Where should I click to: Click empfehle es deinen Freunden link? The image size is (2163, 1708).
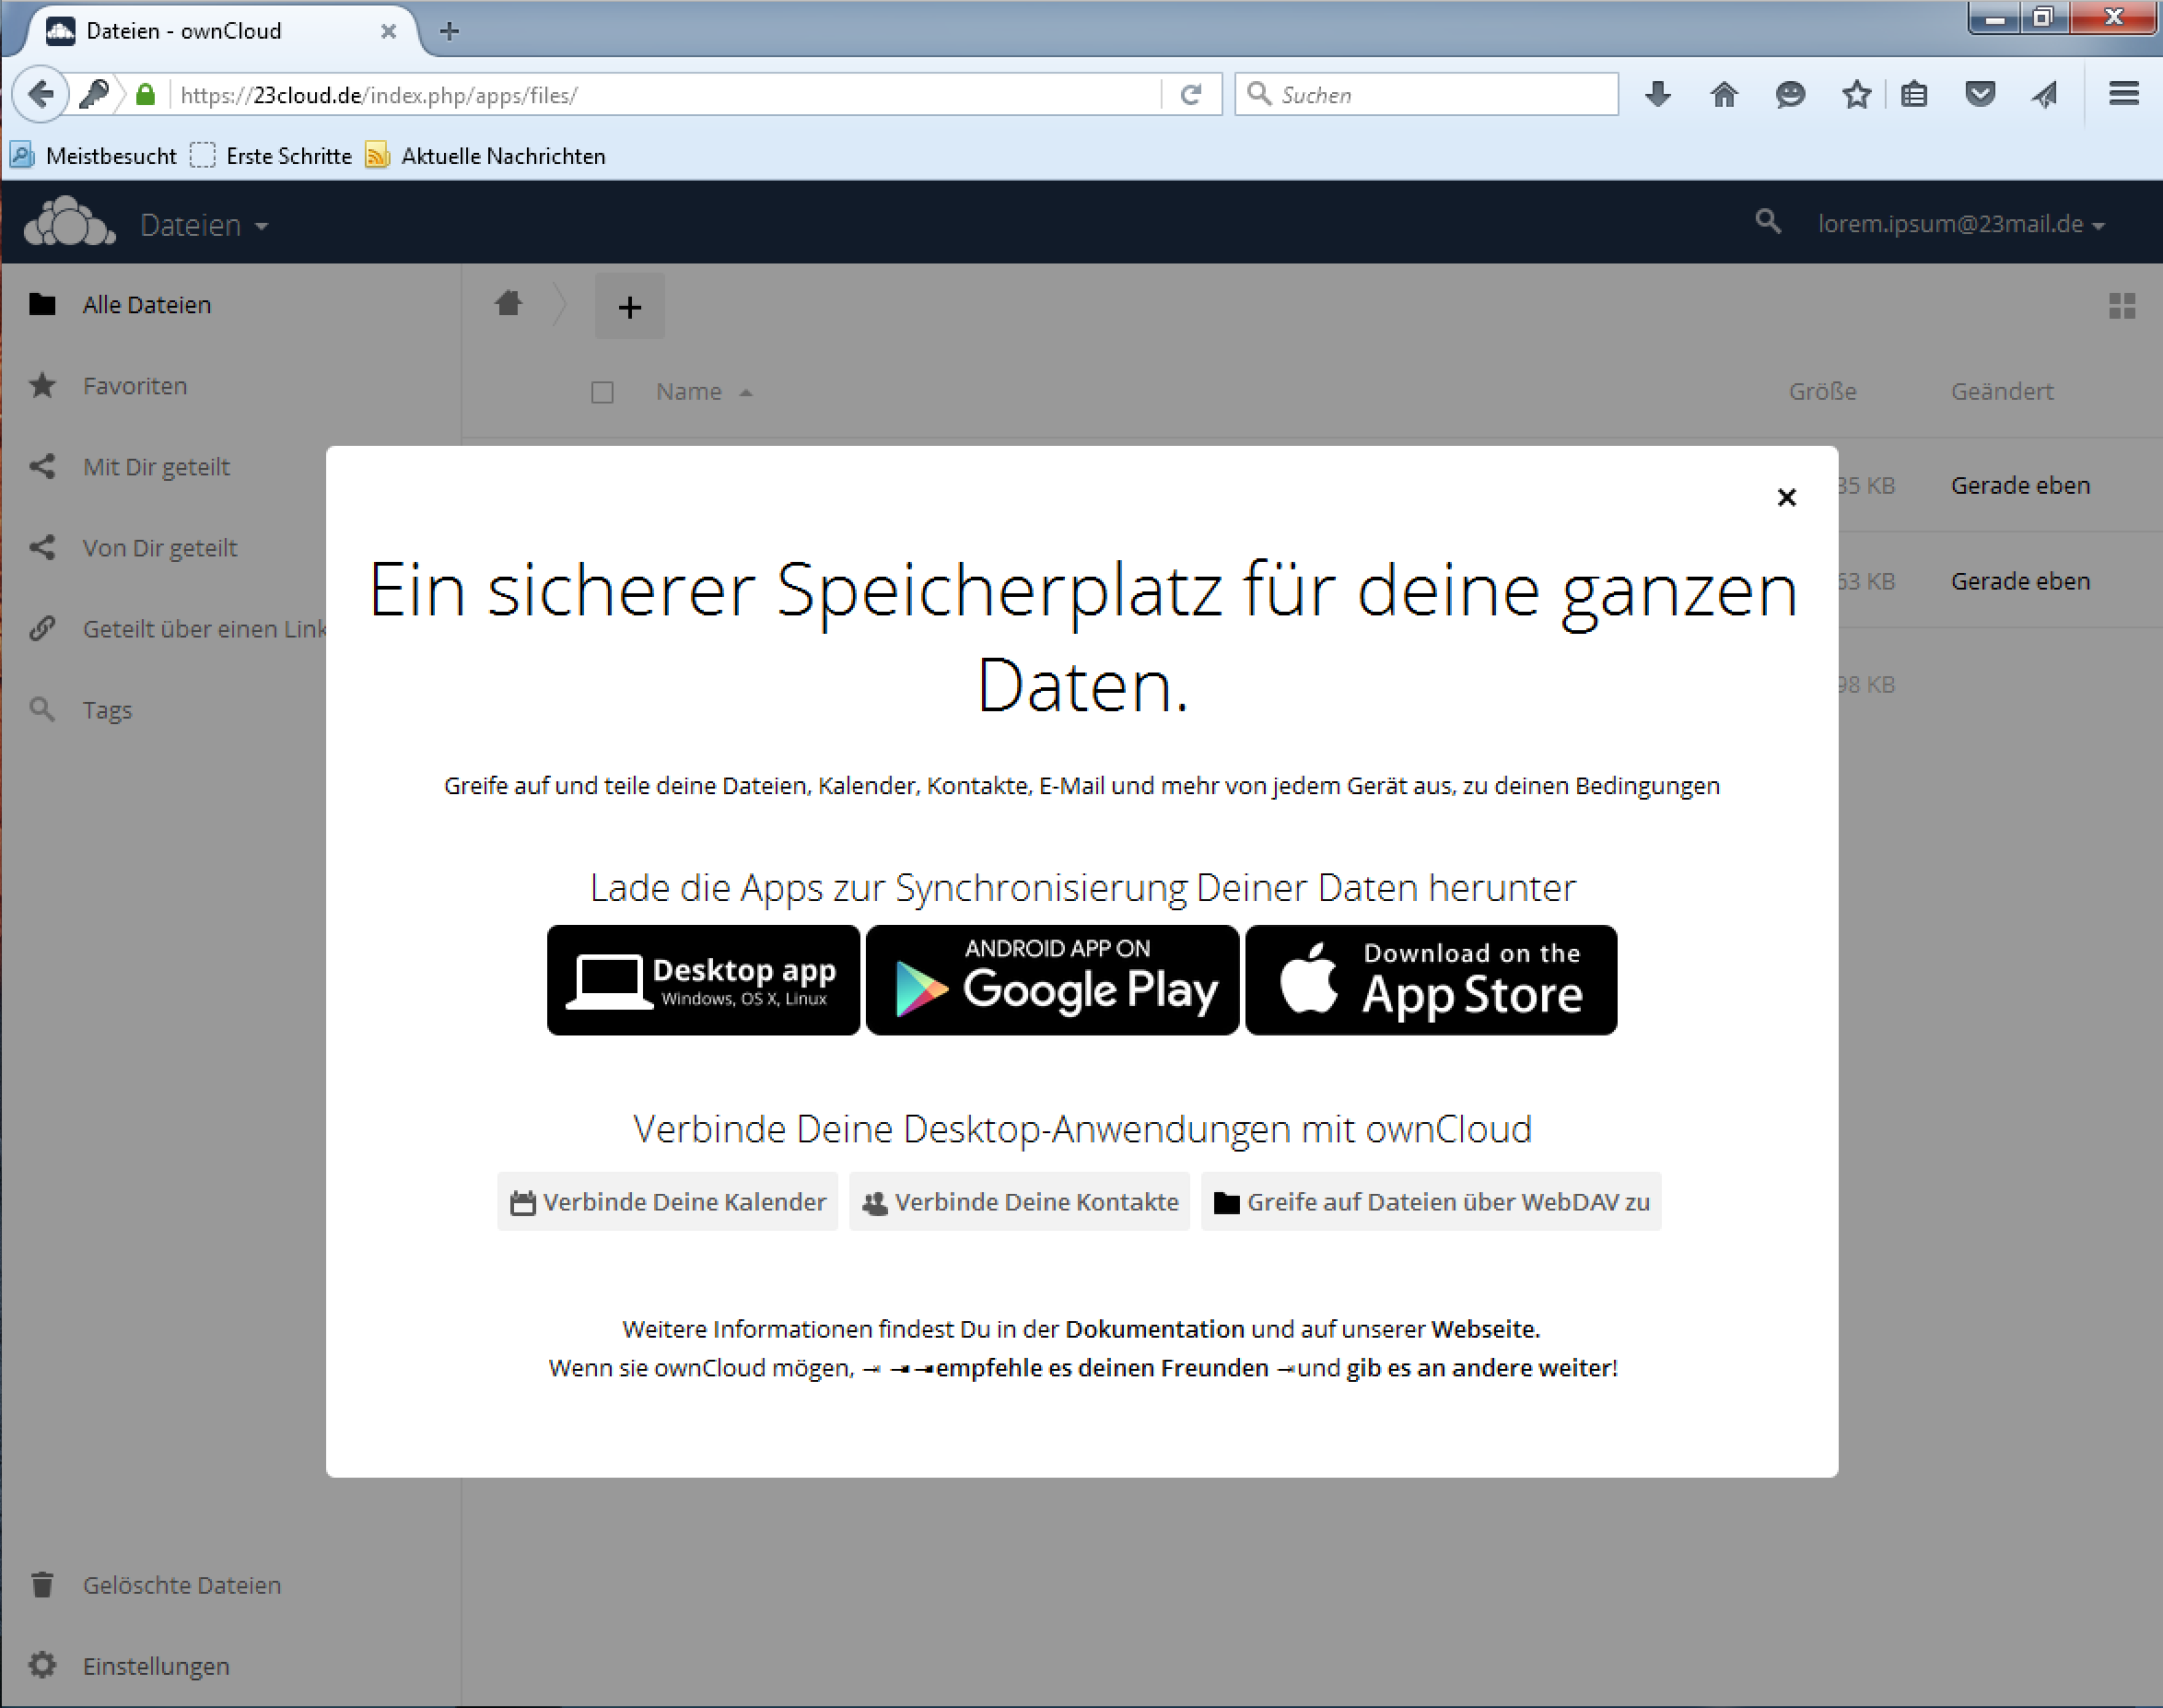coord(1102,1367)
